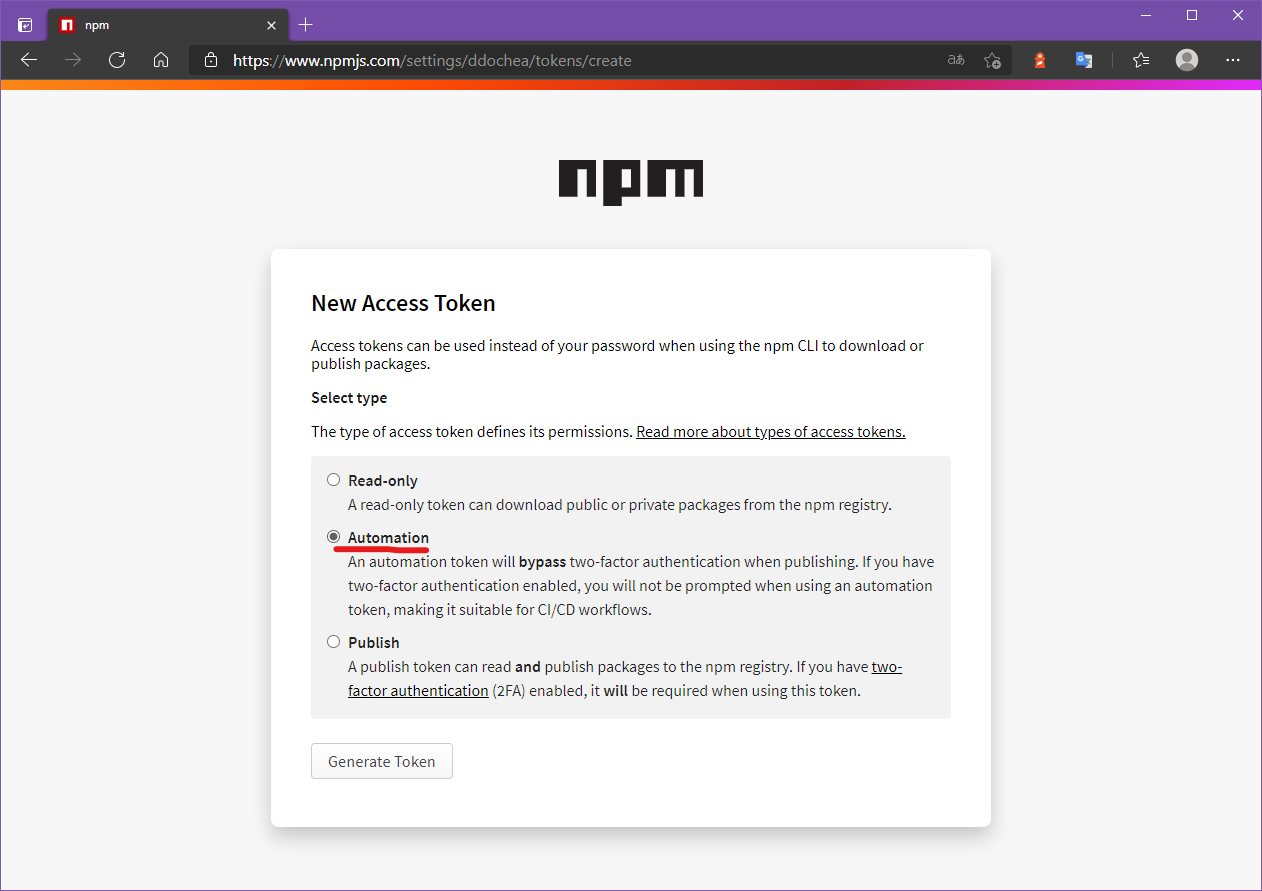Image resolution: width=1262 pixels, height=891 pixels.
Task: Open the read aloud / translate icon
Action: [956, 60]
